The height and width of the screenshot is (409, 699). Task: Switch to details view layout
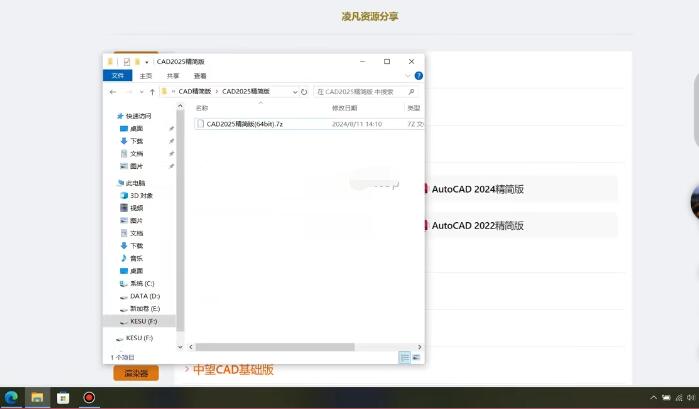click(x=404, y=357)
